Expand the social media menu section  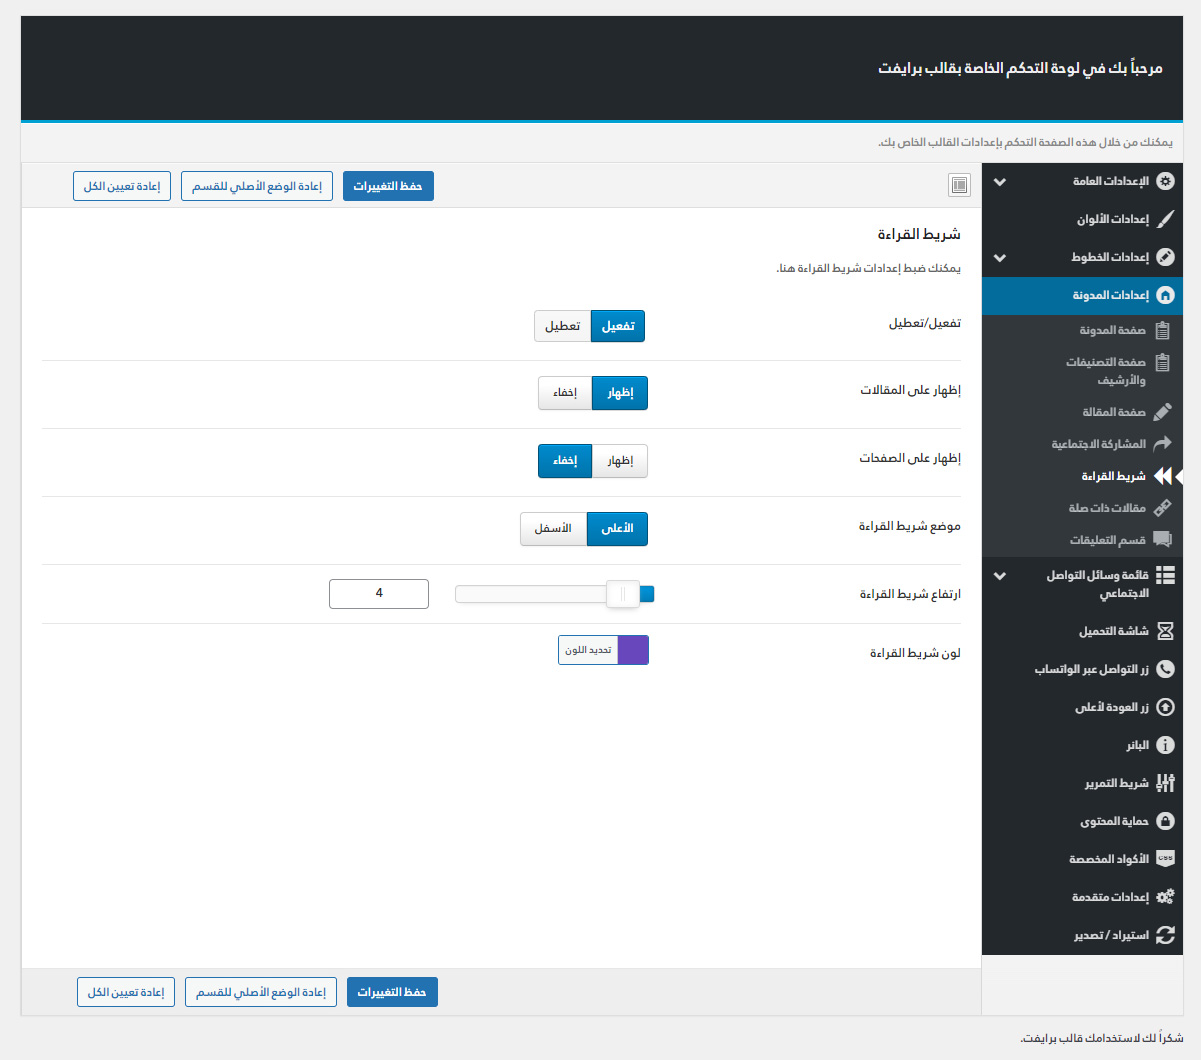pyautogui.click(x=999, y=576)
